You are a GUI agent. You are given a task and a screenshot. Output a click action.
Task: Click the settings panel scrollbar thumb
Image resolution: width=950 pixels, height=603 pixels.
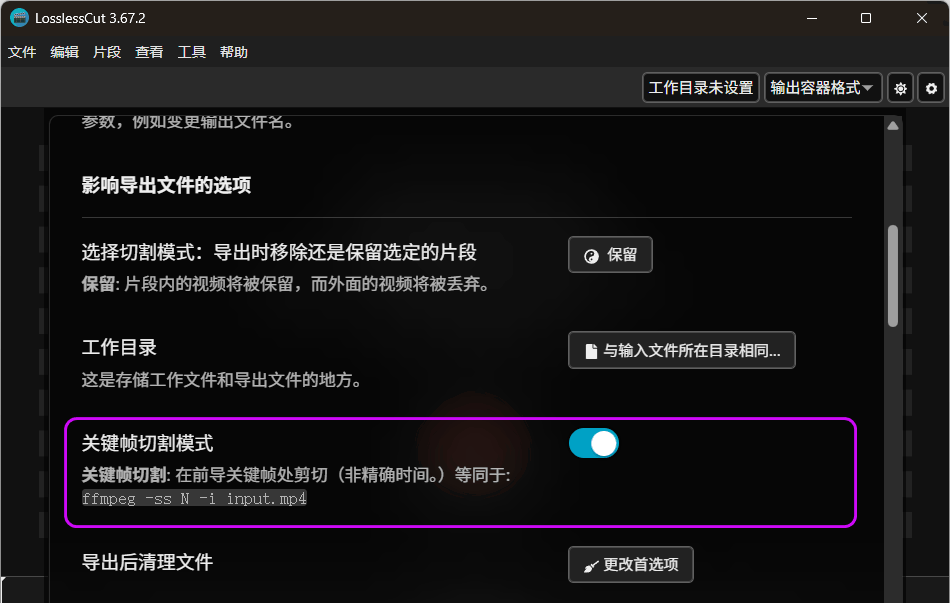point(893,275)
